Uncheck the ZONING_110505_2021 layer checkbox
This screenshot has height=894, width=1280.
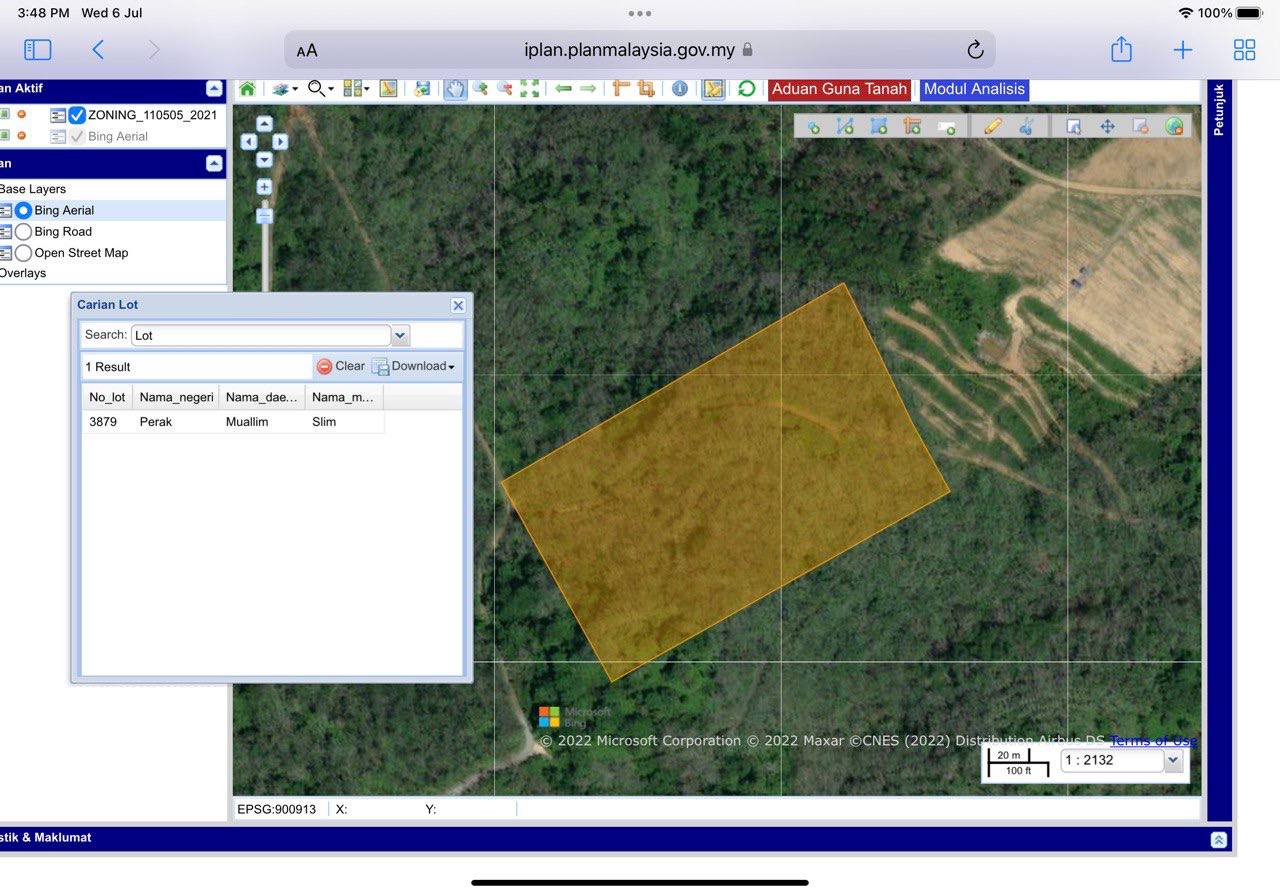coord(77,115)
